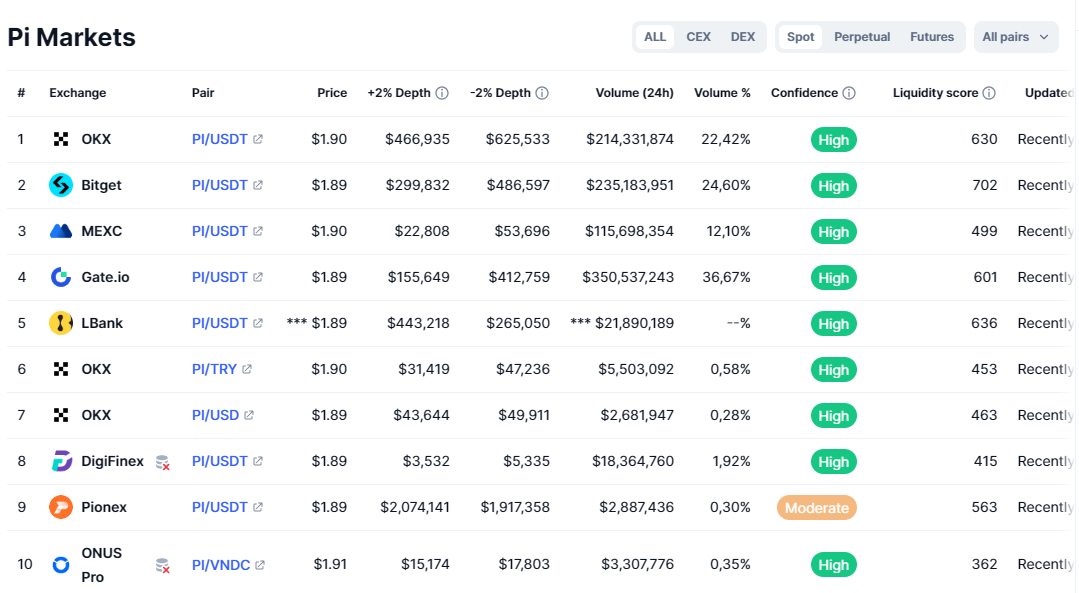Viewport: 1079px width, 593px height.
Task: Click the Gate.io exchange logo
Action: click(x=61, y=277)
